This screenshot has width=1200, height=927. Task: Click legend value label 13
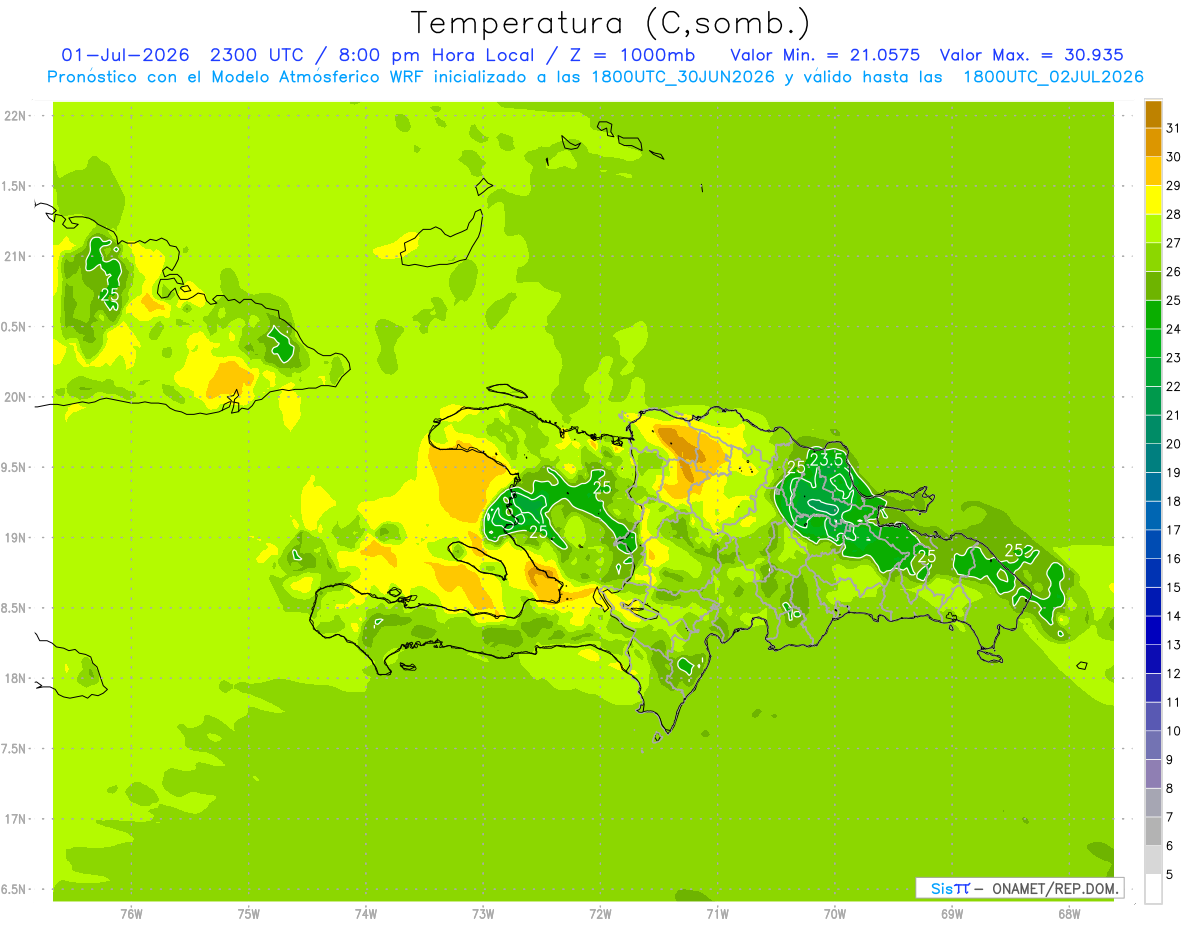tap(1173, 645)
